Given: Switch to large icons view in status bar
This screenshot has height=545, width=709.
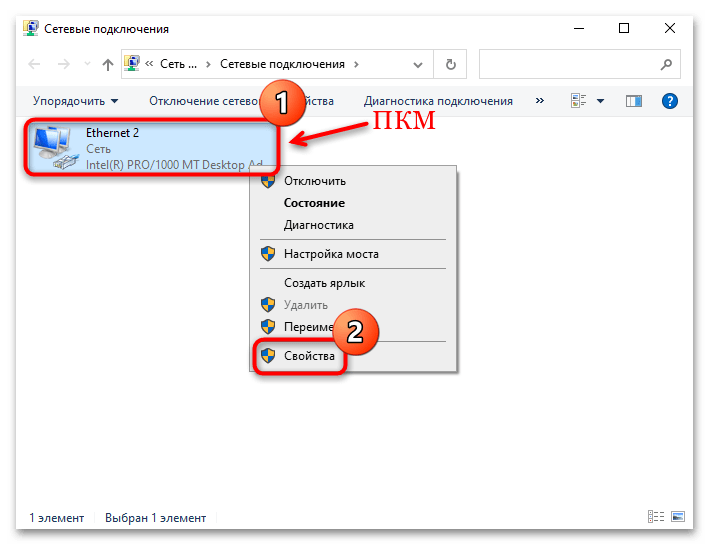Looking at the screenshot, I should (678, 517).
